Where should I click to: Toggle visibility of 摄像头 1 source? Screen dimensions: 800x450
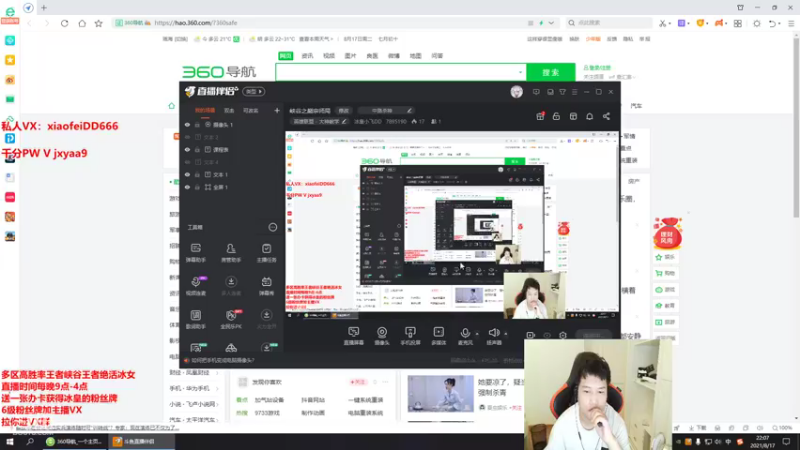tap(187, 124)
